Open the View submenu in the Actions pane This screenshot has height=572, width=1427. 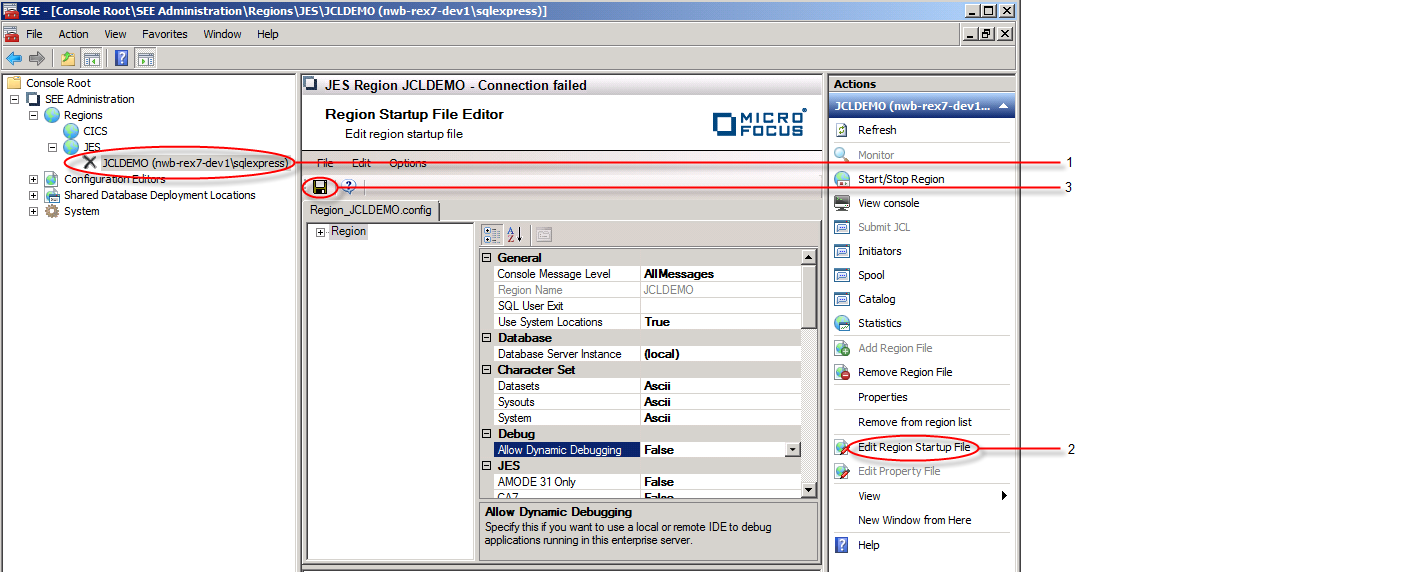click(921, 496)
